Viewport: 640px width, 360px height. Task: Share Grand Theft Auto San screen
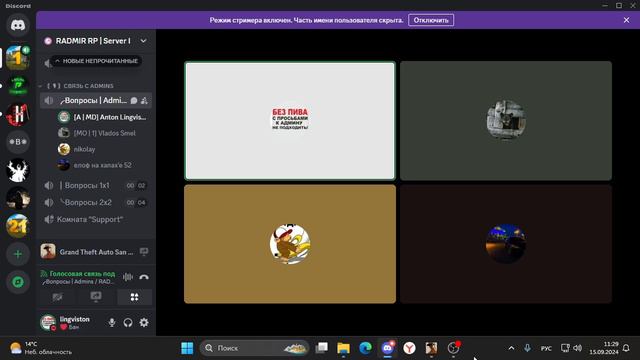[x=144, y=252]
